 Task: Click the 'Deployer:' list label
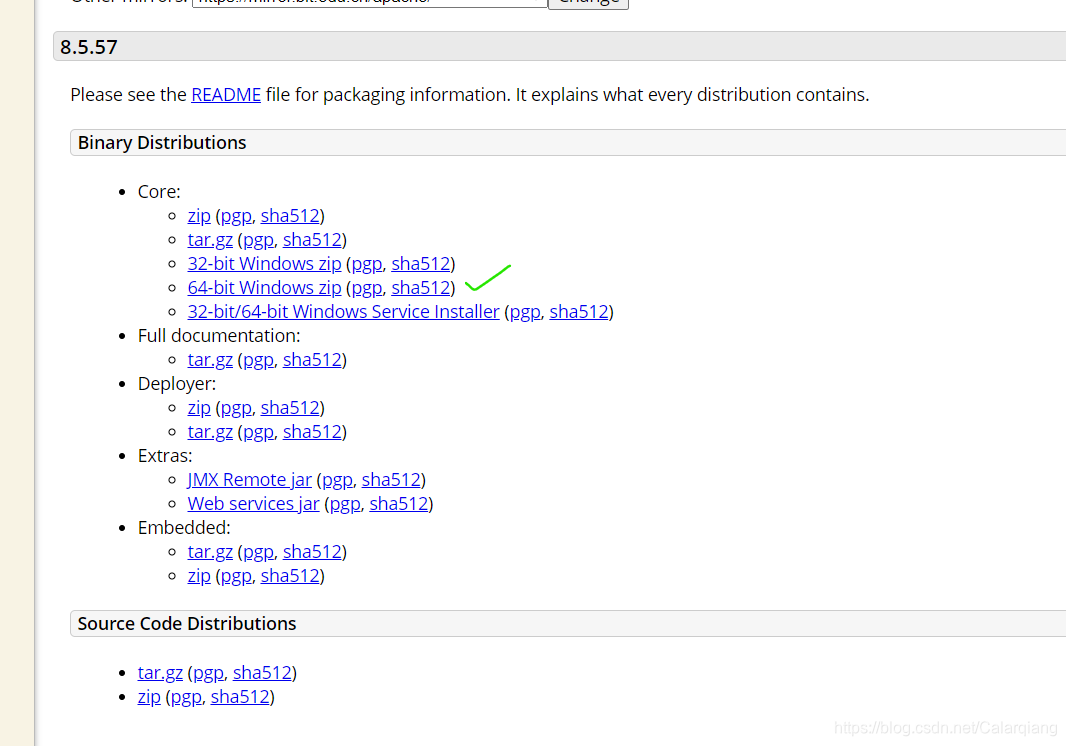tap(177, 384)
